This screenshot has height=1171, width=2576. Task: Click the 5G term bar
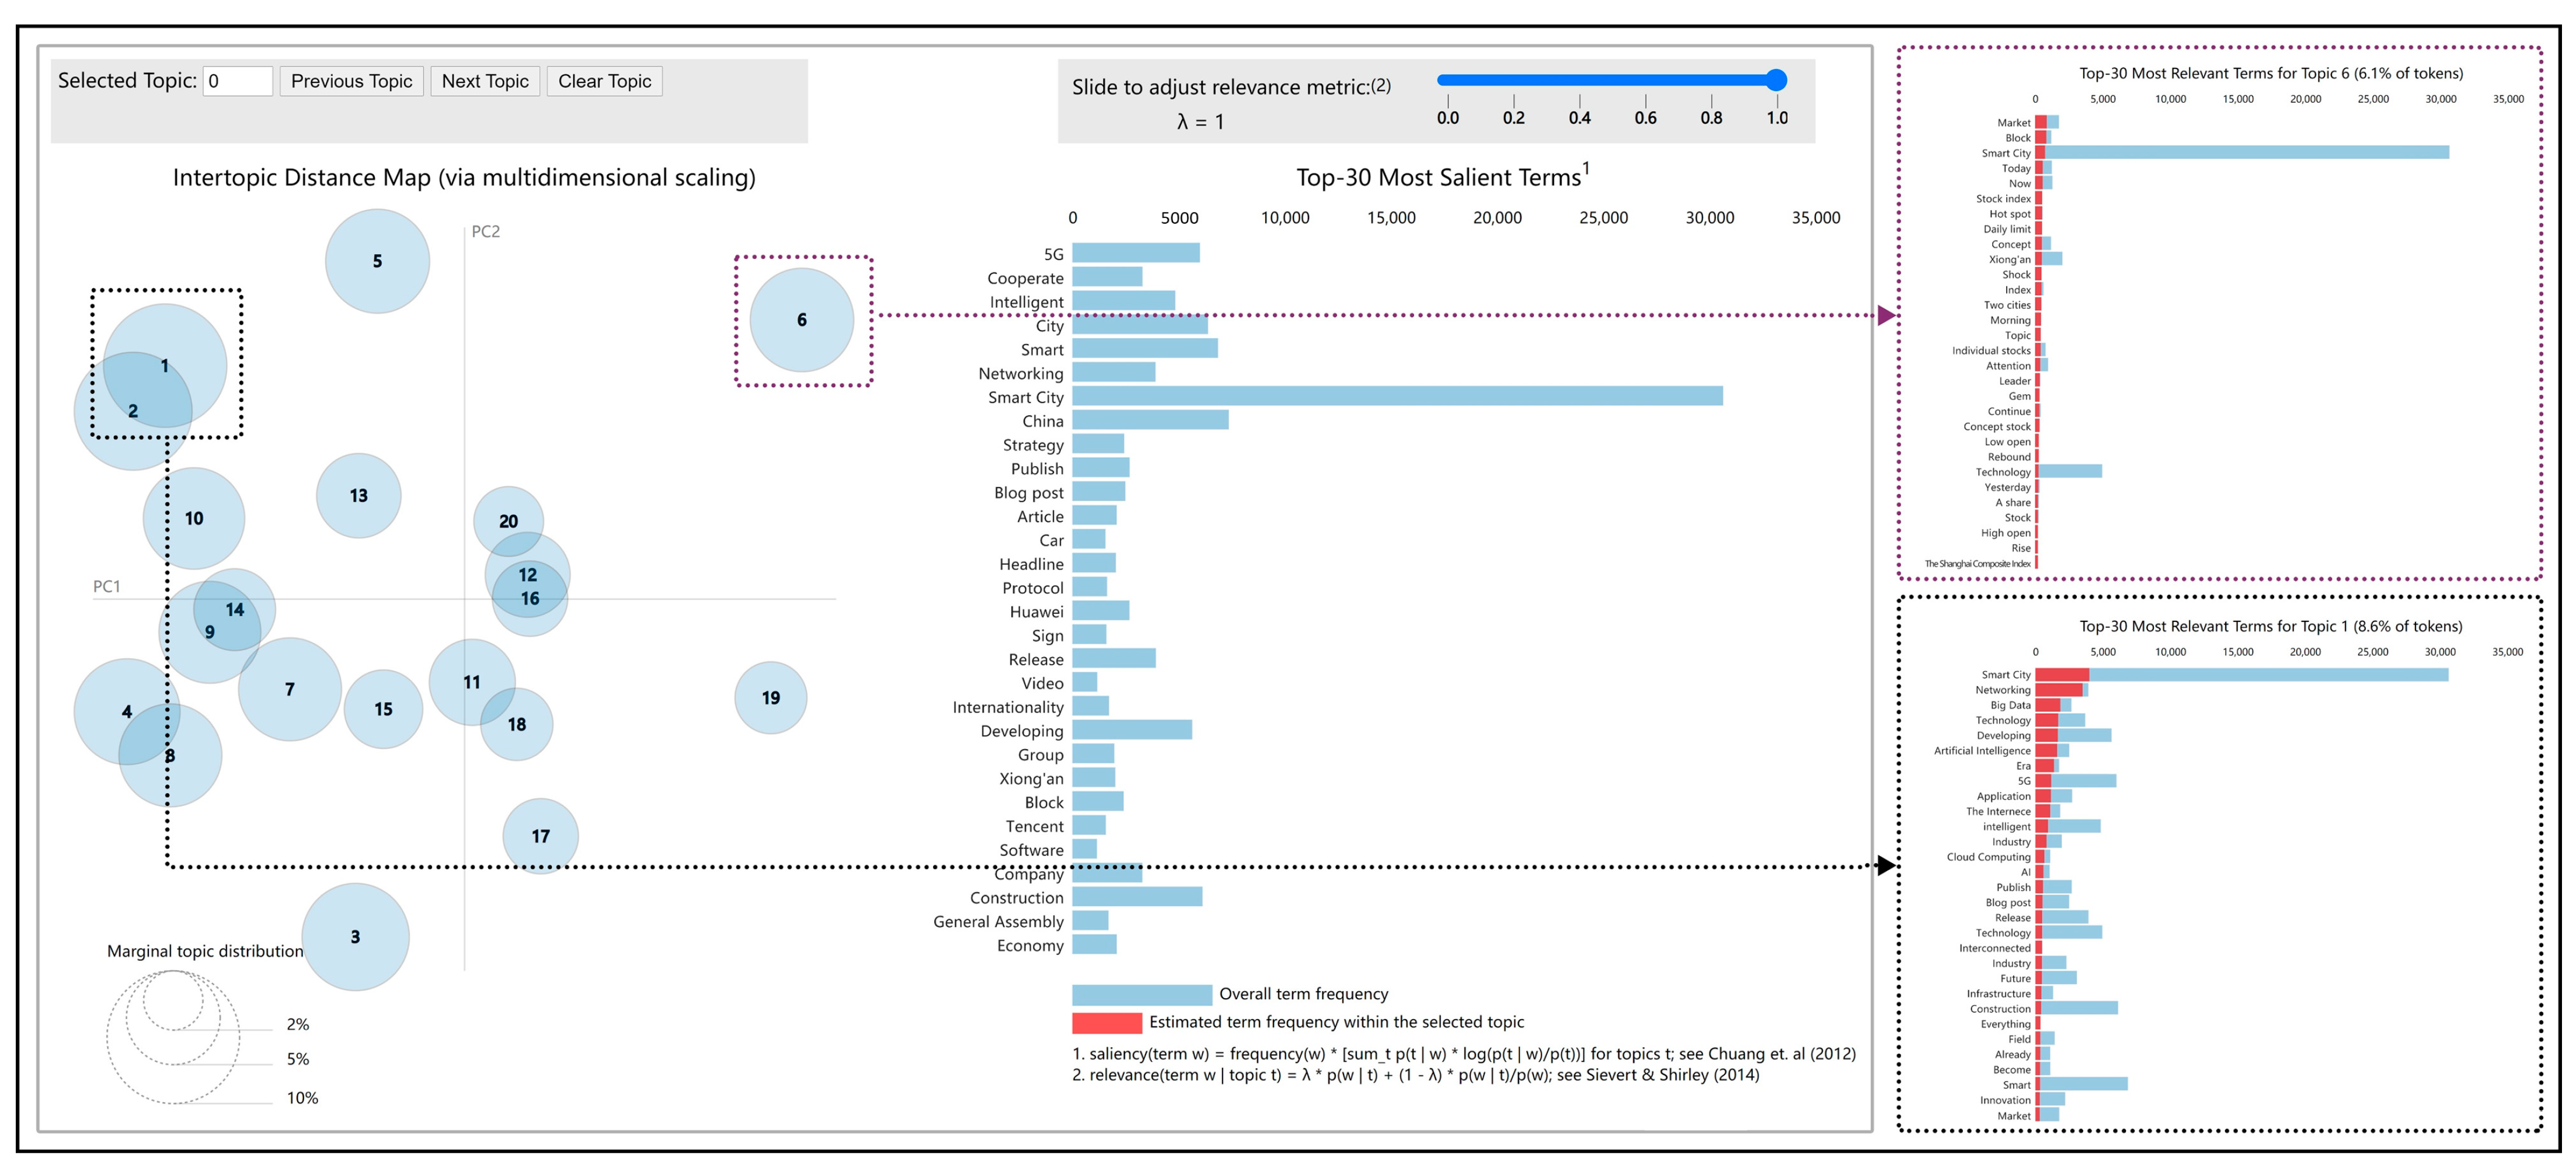coord(1135,254)
